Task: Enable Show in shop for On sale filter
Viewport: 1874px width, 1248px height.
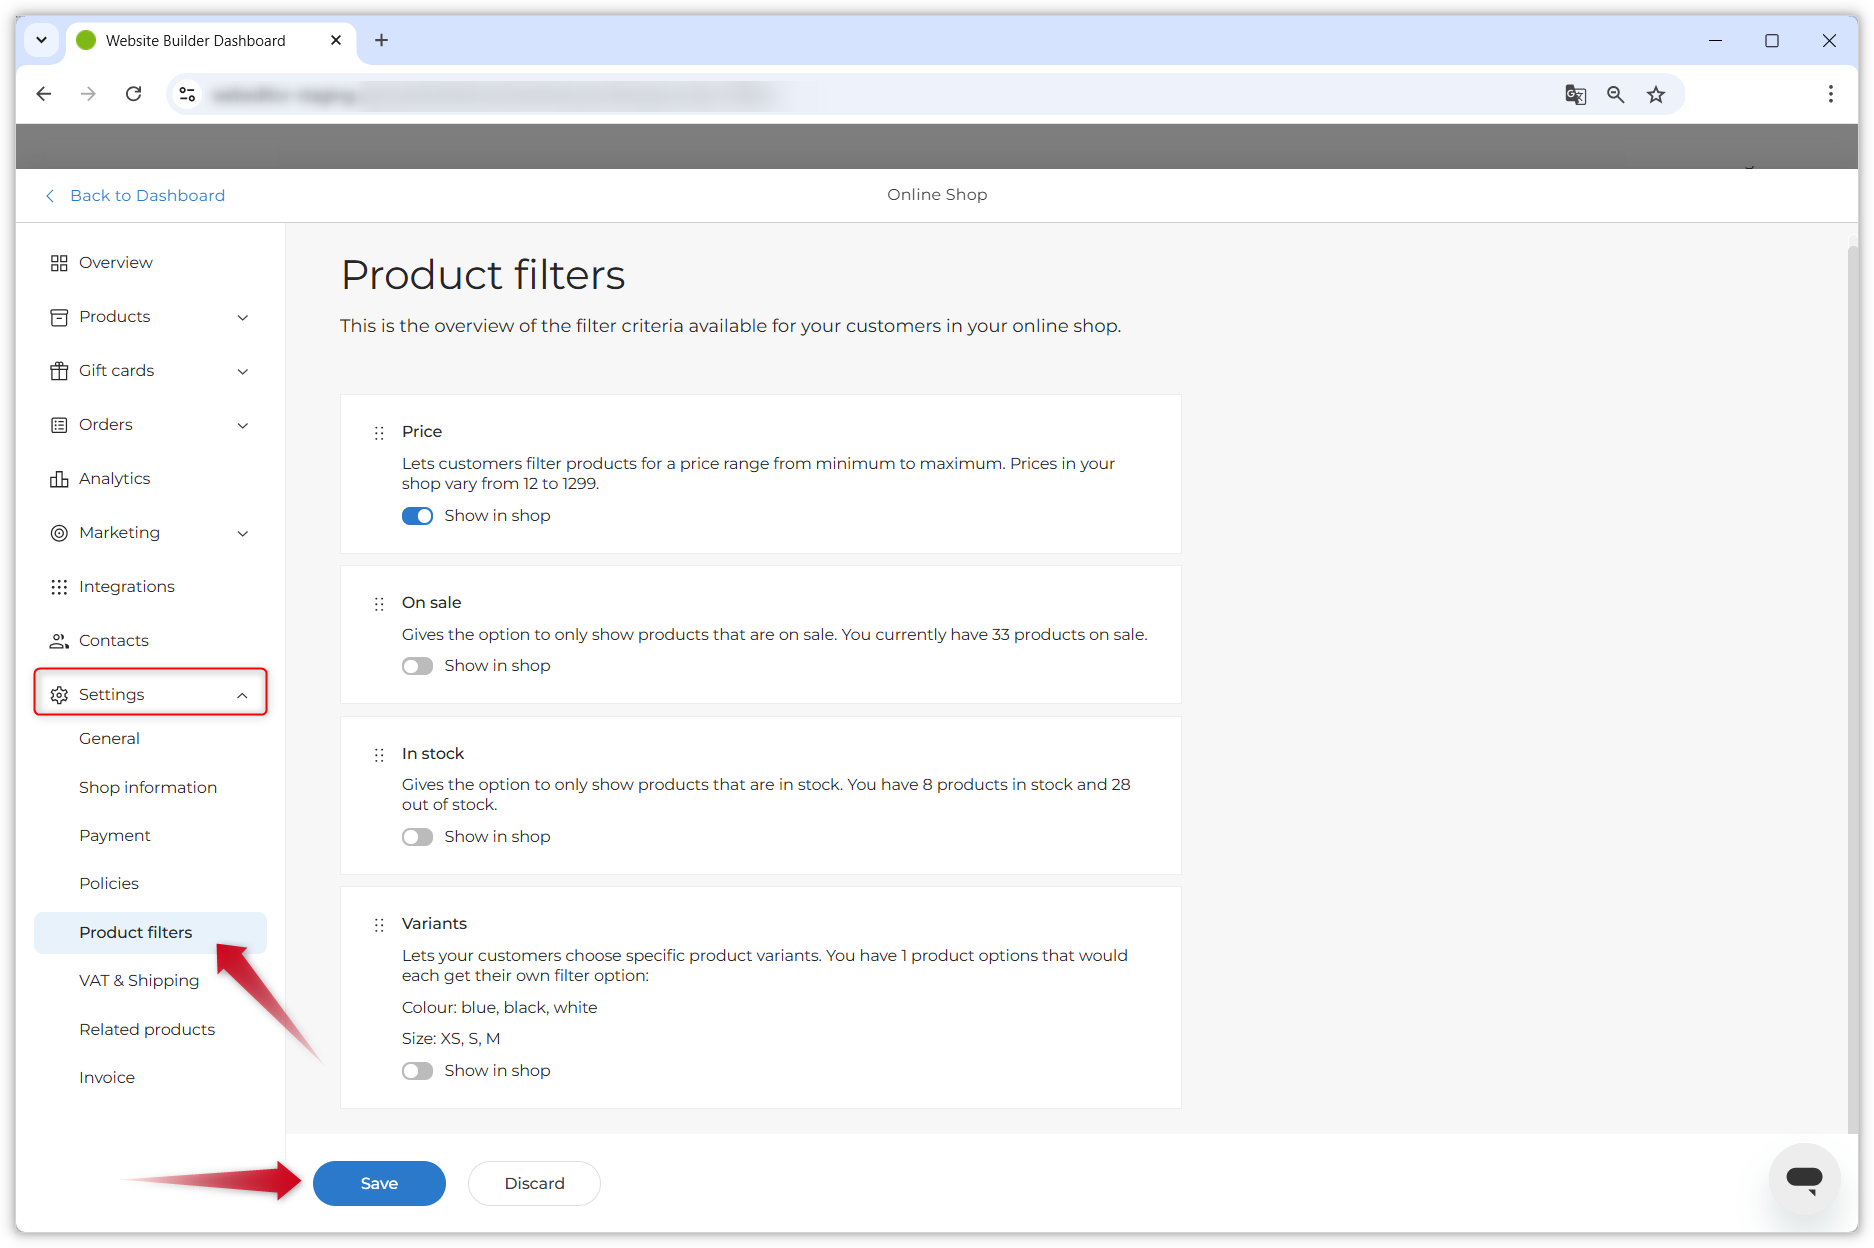Action: (417, 665)
